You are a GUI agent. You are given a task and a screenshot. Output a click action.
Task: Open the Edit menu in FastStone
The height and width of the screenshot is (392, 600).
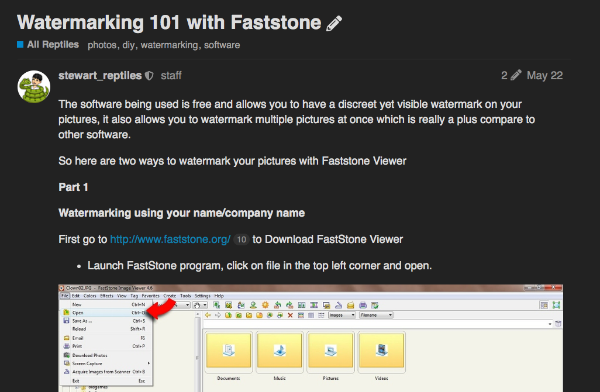click(76, 296)
